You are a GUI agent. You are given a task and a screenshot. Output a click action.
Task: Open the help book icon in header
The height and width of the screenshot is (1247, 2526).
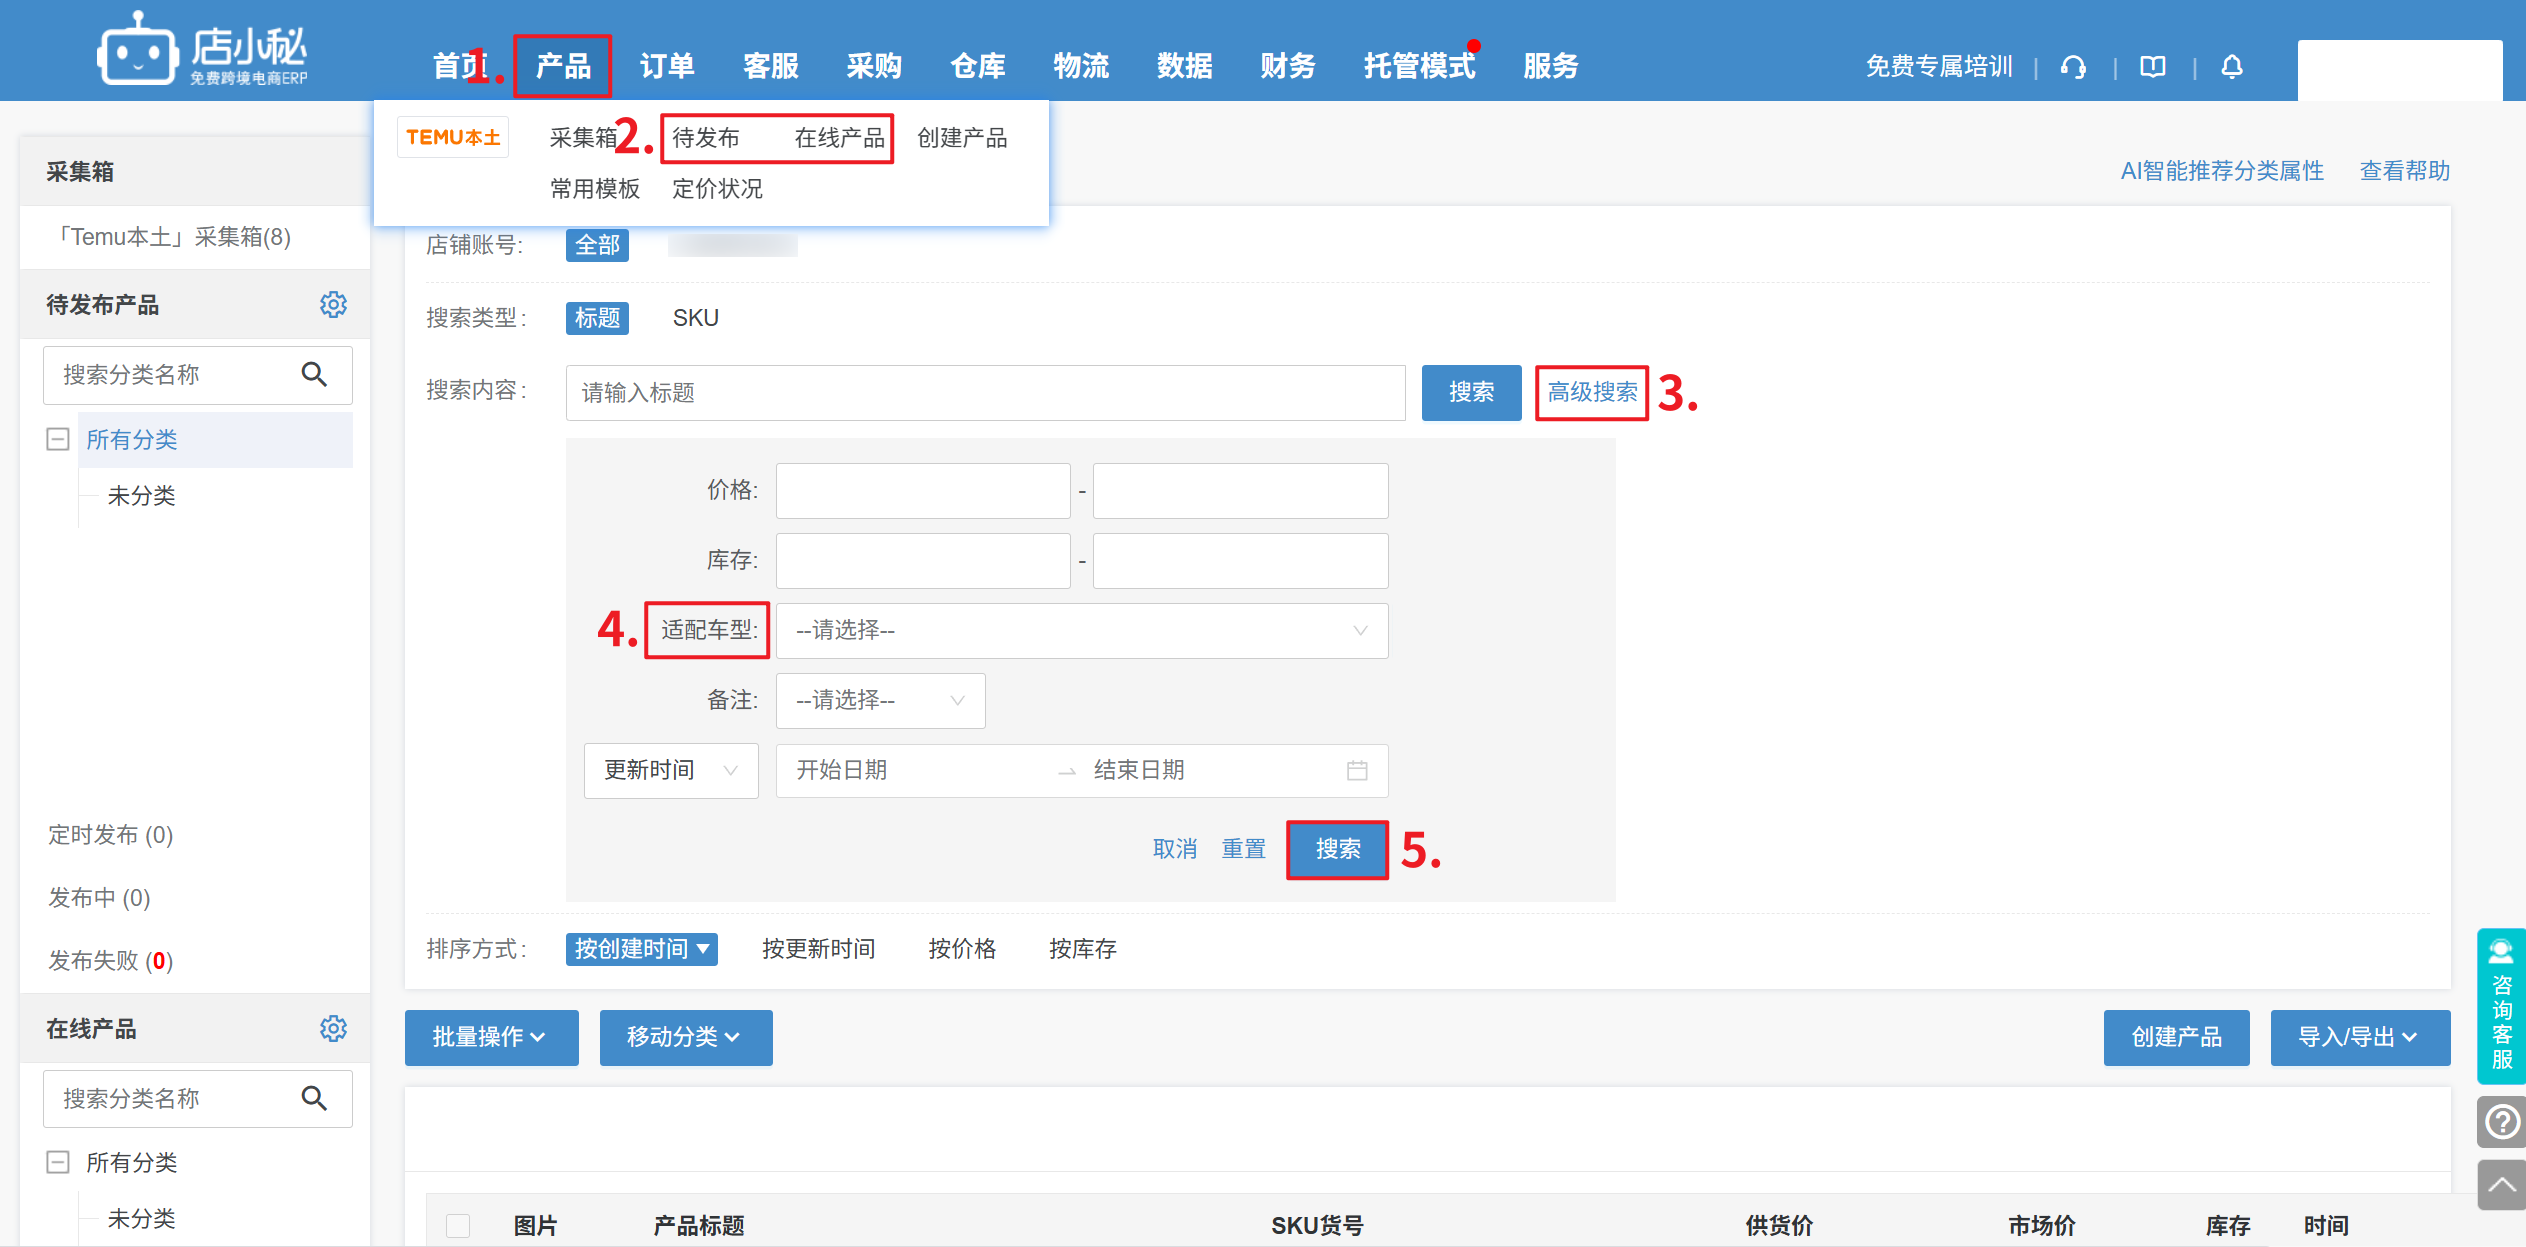[2152, 67]
